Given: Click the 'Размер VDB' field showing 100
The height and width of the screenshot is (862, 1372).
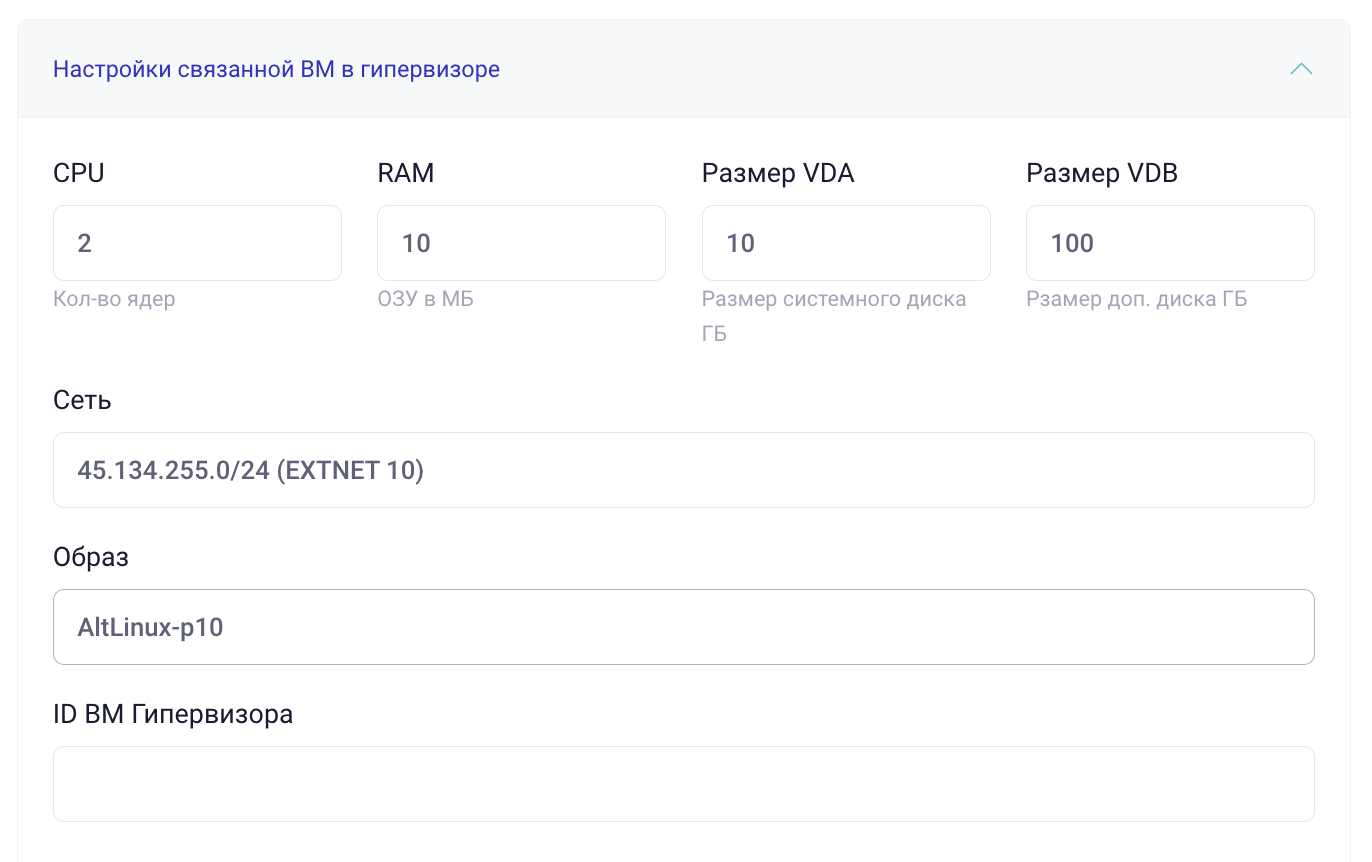Looking at the screenshot, I should (1169, 242).
